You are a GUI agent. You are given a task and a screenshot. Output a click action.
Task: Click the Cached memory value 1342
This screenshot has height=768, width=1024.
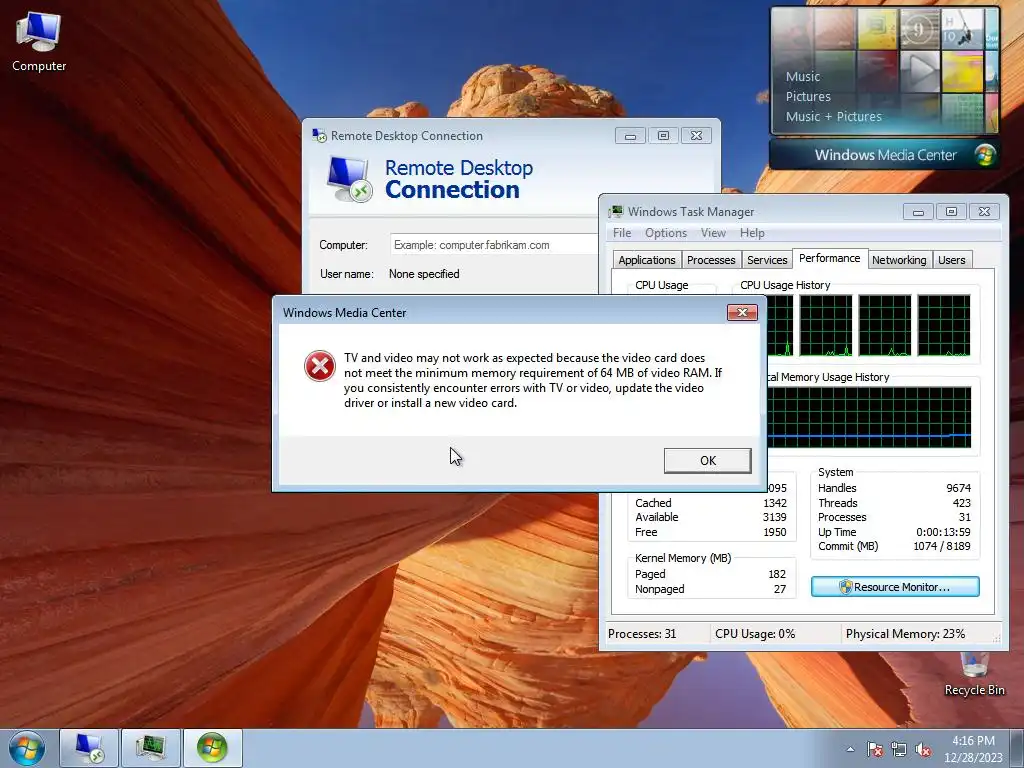(x=775, y=503)
